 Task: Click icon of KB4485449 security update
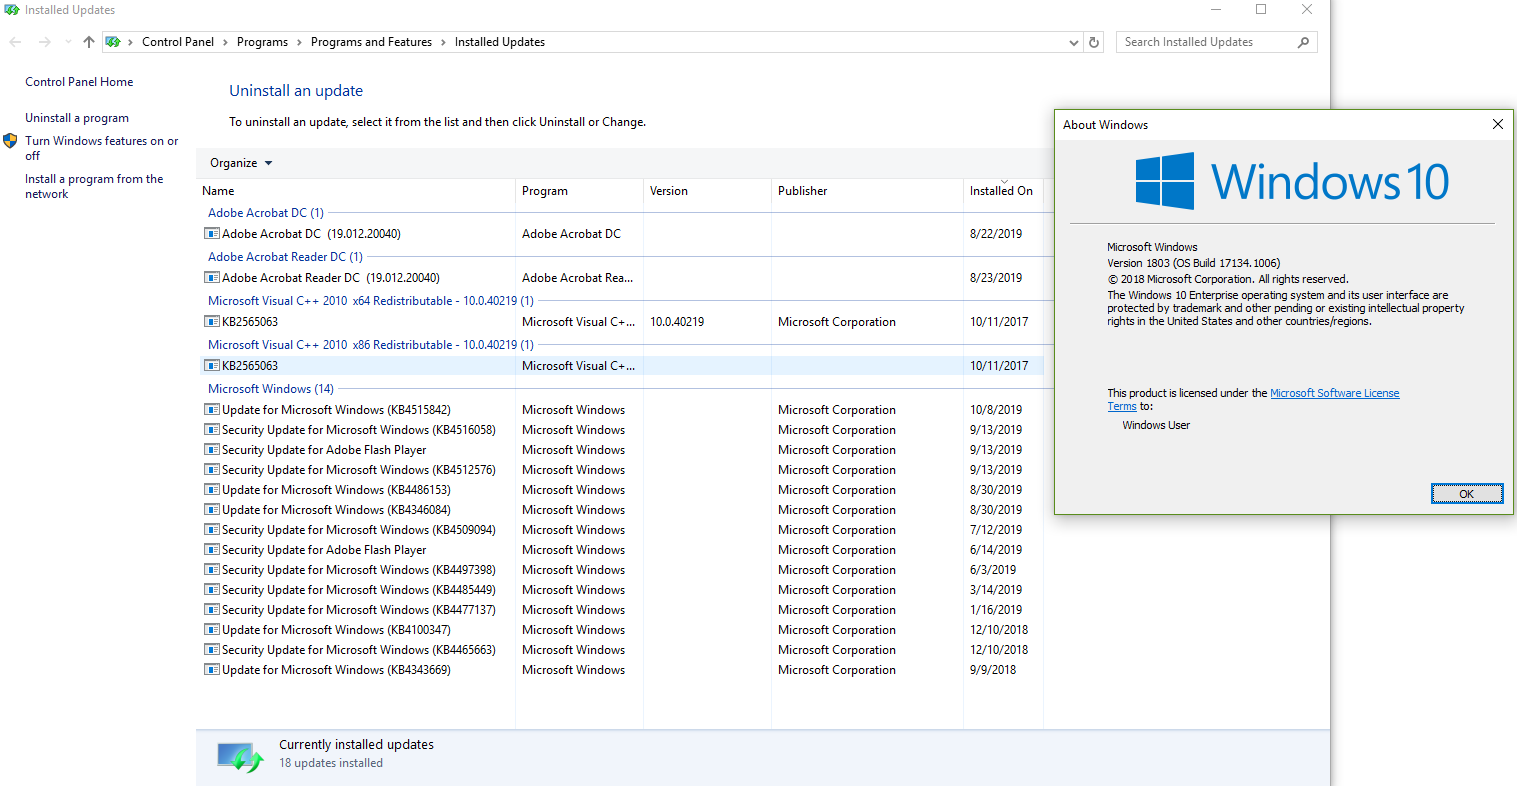point(212,590)
